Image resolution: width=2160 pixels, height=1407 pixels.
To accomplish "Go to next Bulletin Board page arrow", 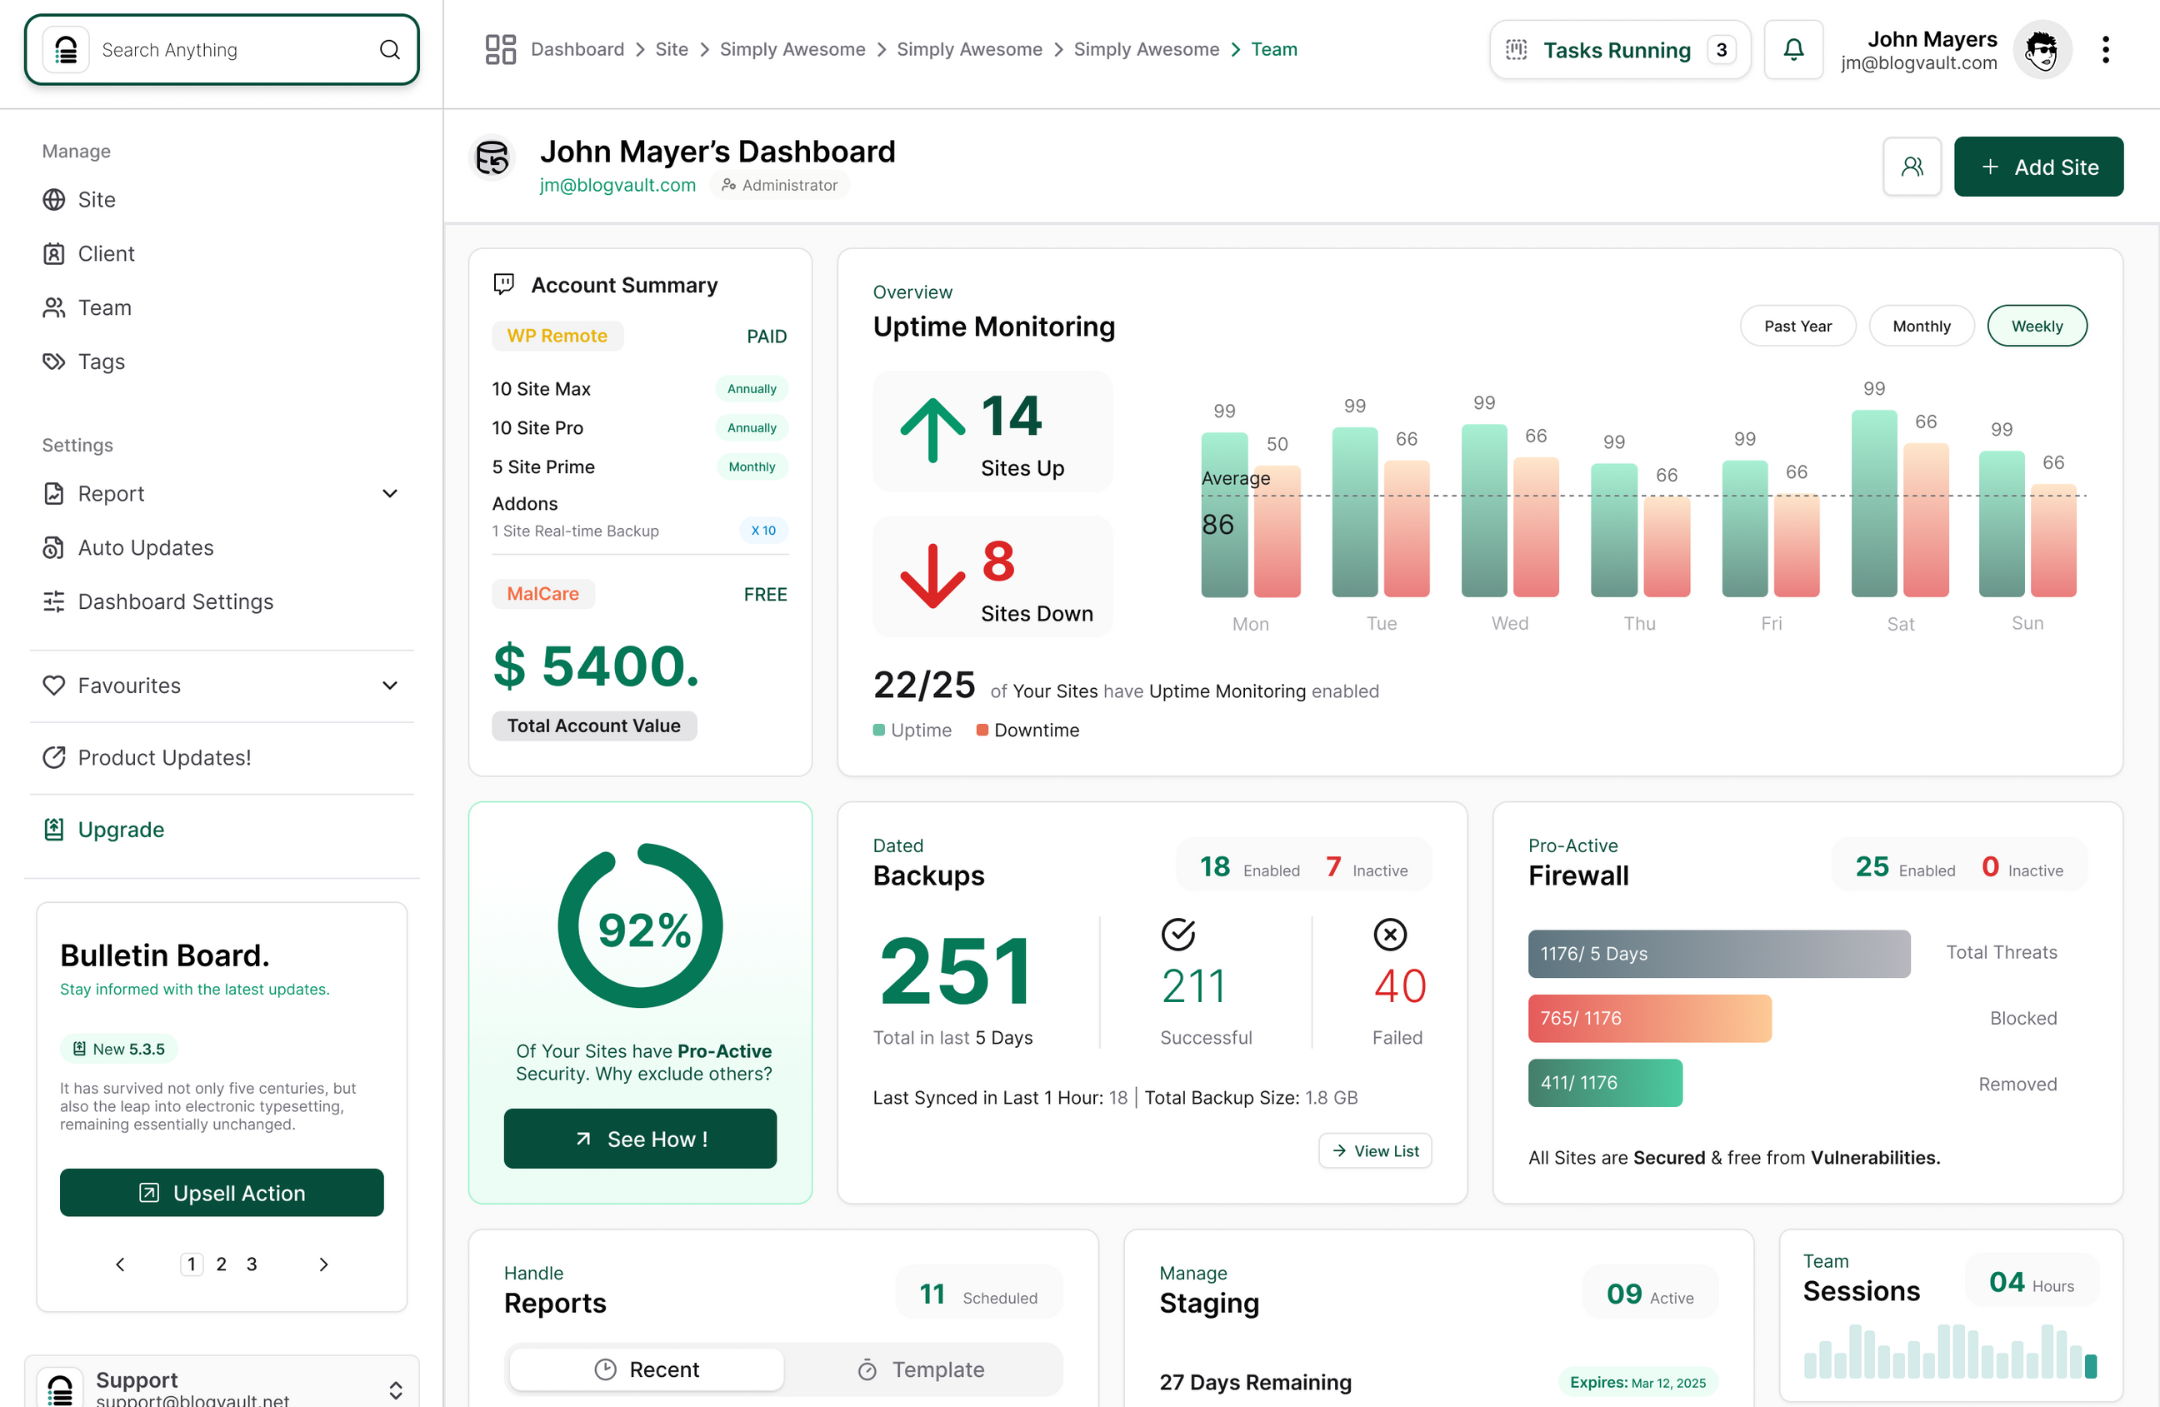I will 323,1264.
